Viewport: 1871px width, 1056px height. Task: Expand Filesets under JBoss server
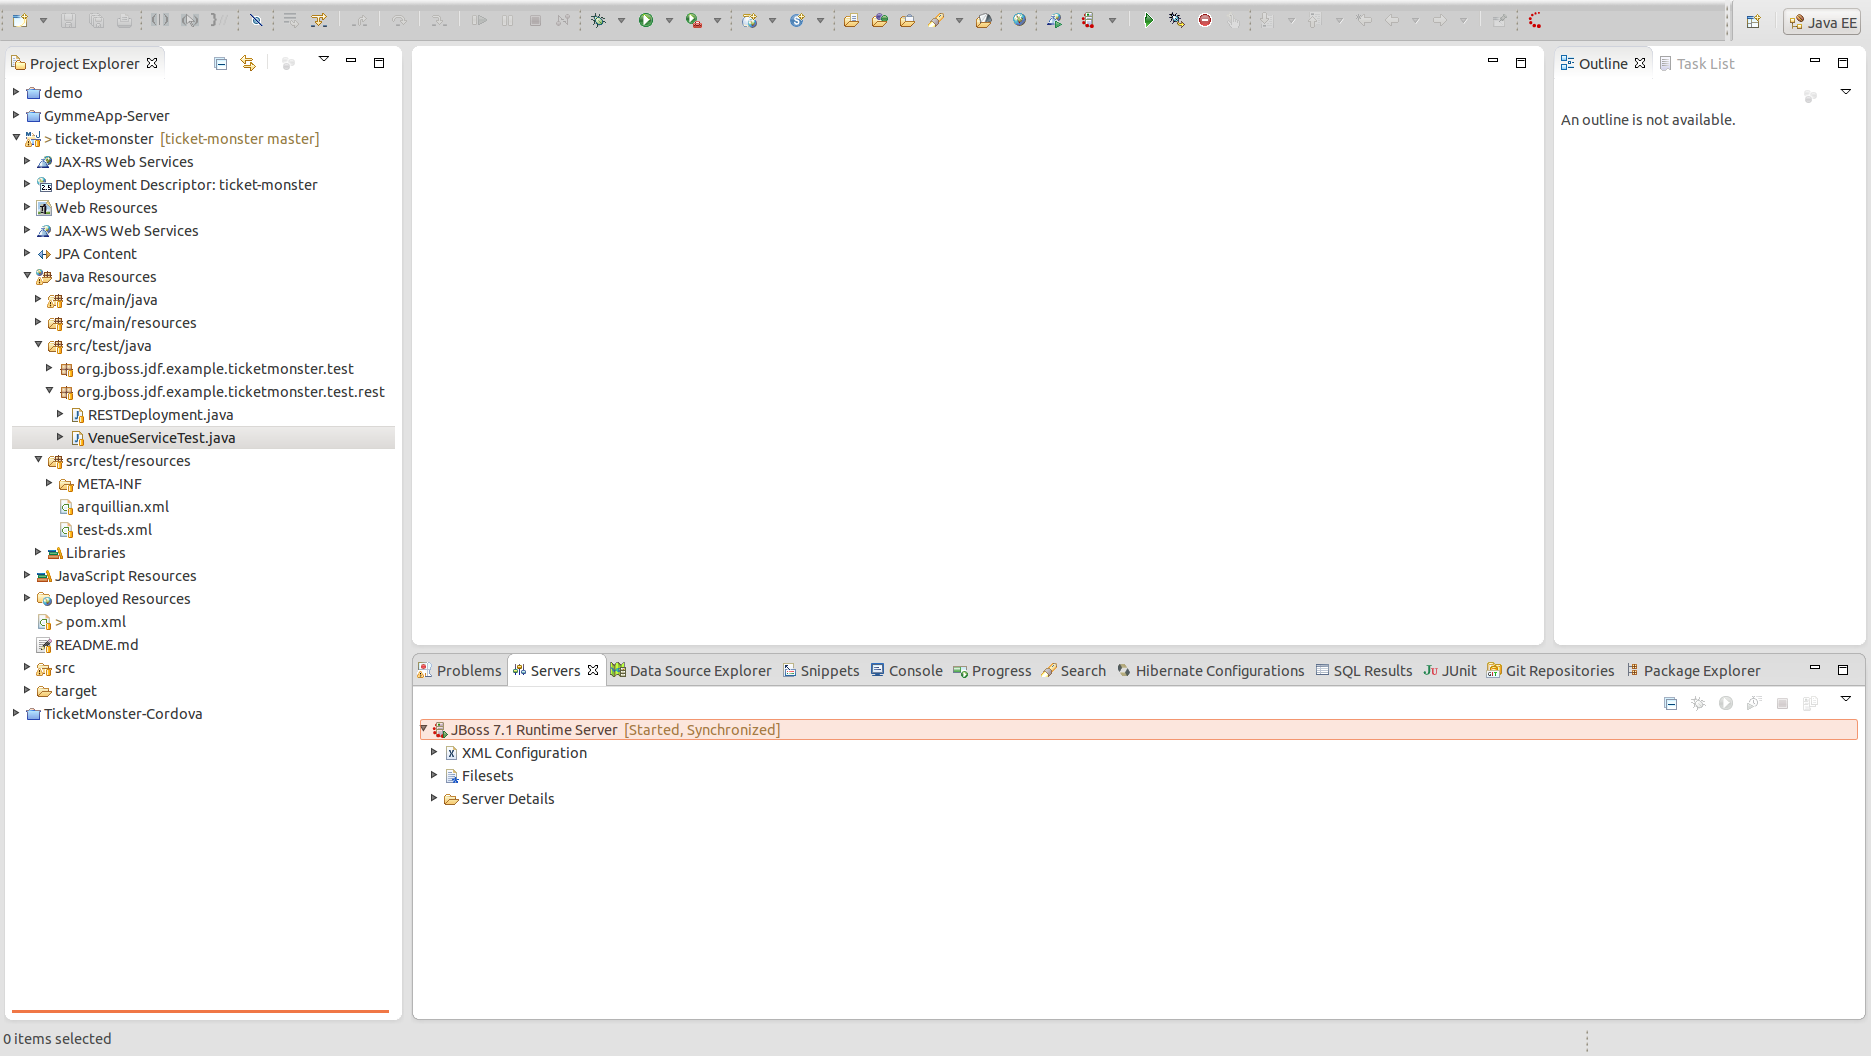(434, 775)
